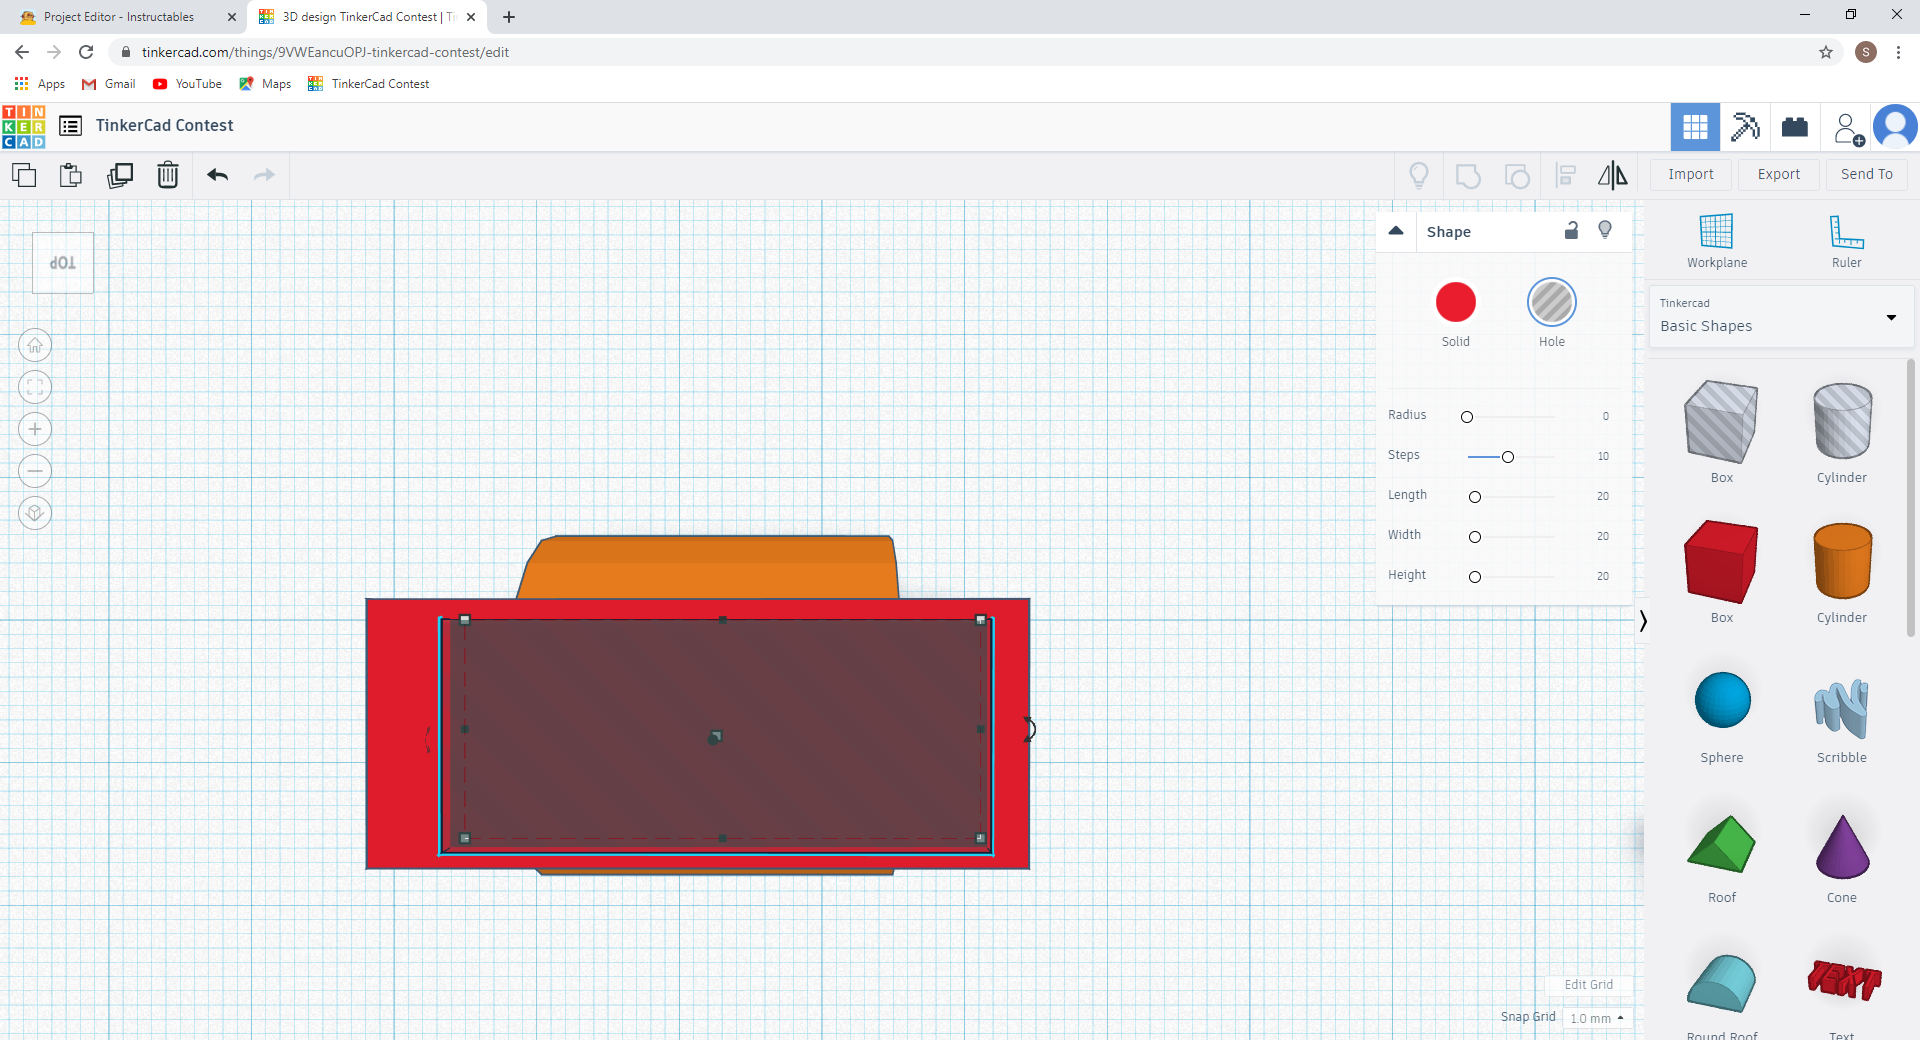Delete the selected shape with trash icon
Viewport: 1920px width, 1040px height.
pos(168,175)
